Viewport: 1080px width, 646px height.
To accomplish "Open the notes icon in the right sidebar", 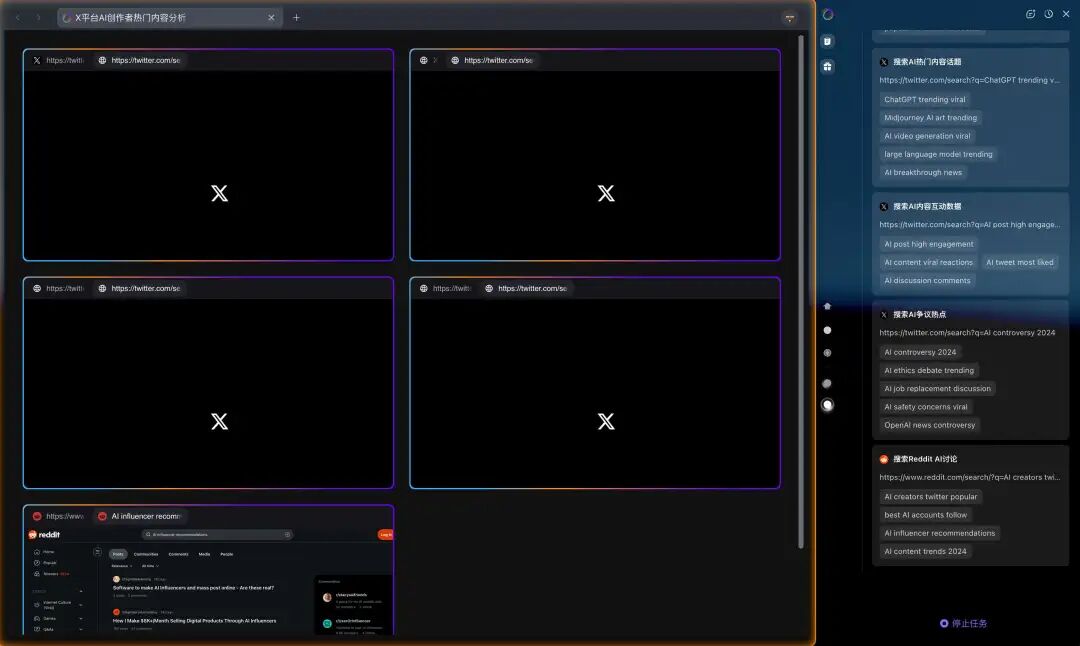I will 827,41.
